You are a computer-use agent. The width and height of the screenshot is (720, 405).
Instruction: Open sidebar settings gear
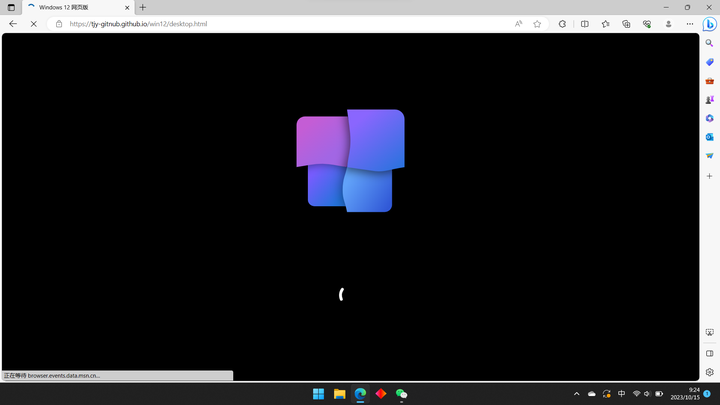pos(709,372)
